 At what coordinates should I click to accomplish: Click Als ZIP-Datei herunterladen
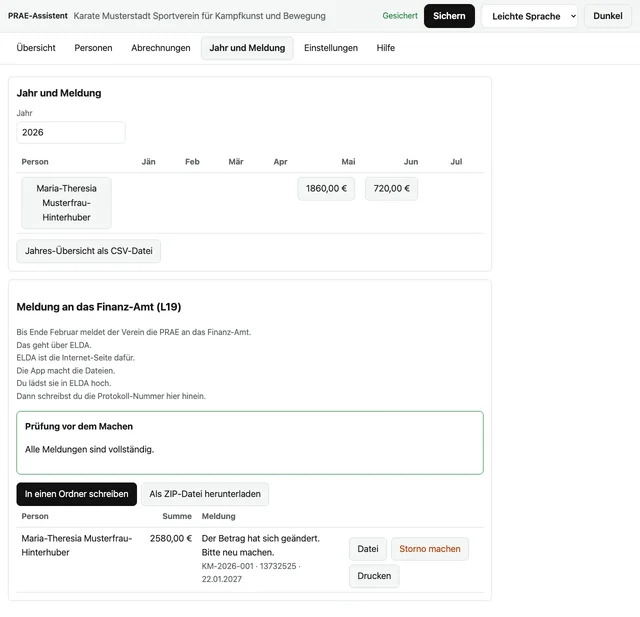click(205, 494)
